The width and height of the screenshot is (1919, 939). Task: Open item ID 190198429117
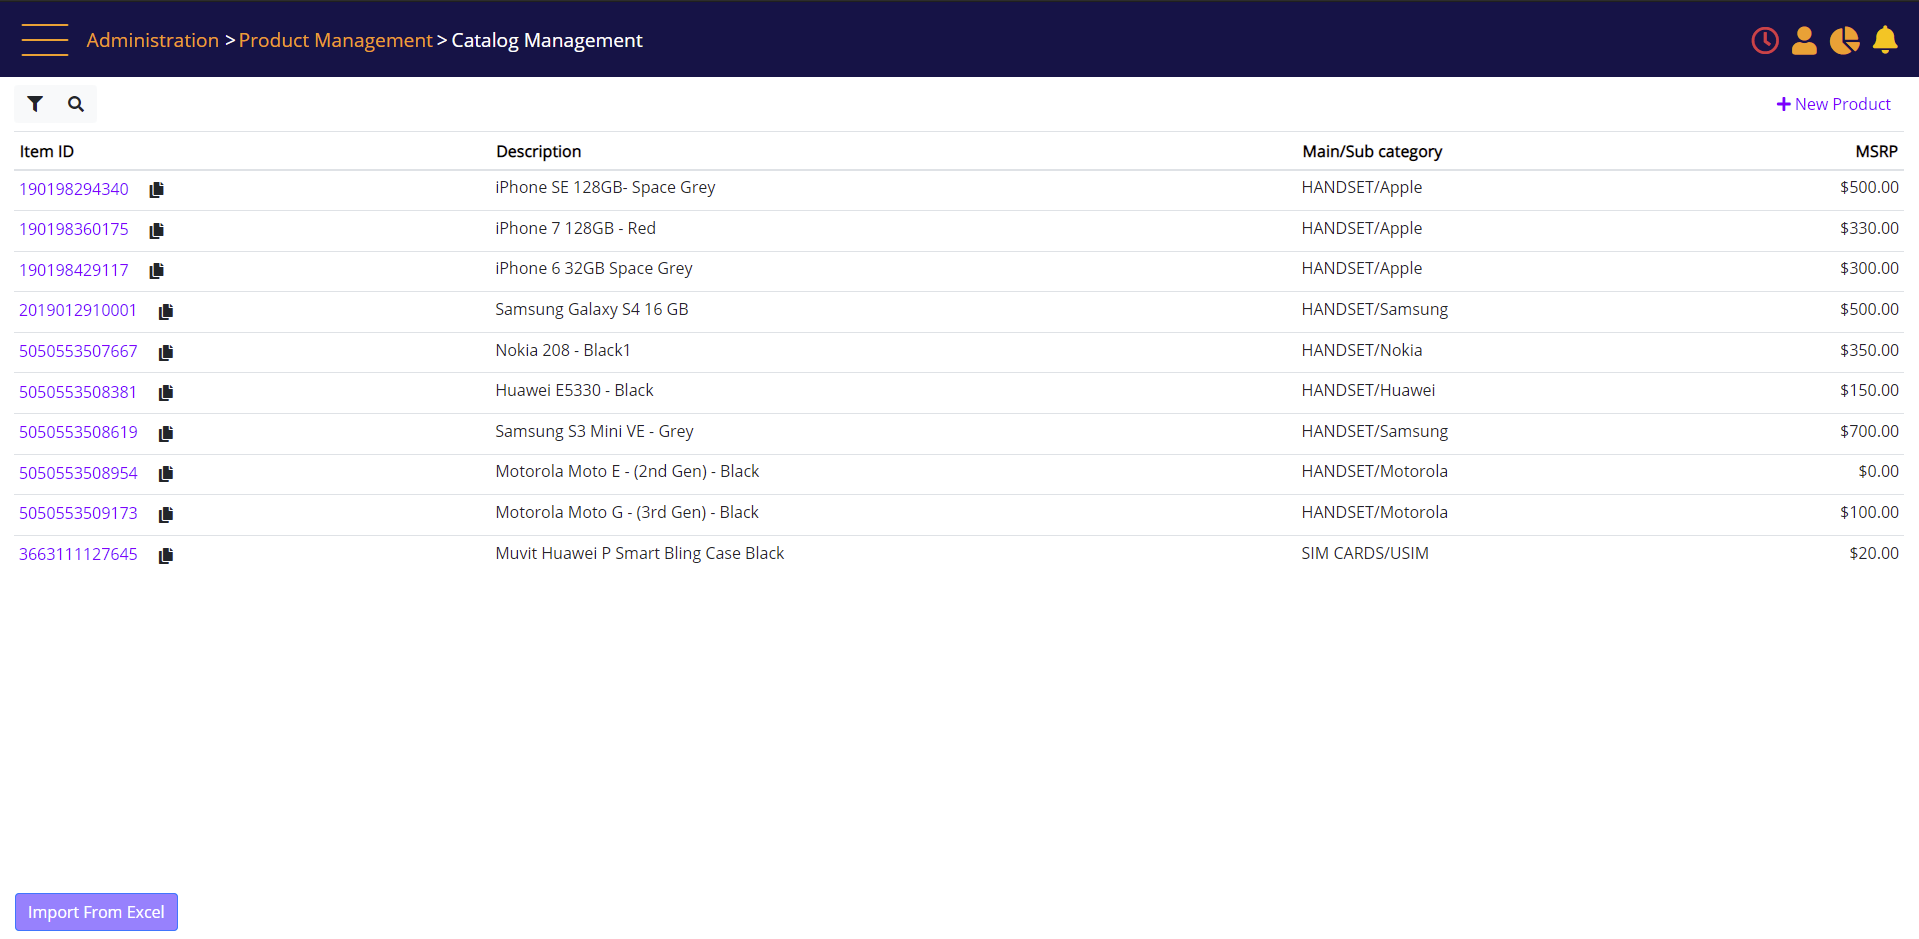click(x=74, y=270)
